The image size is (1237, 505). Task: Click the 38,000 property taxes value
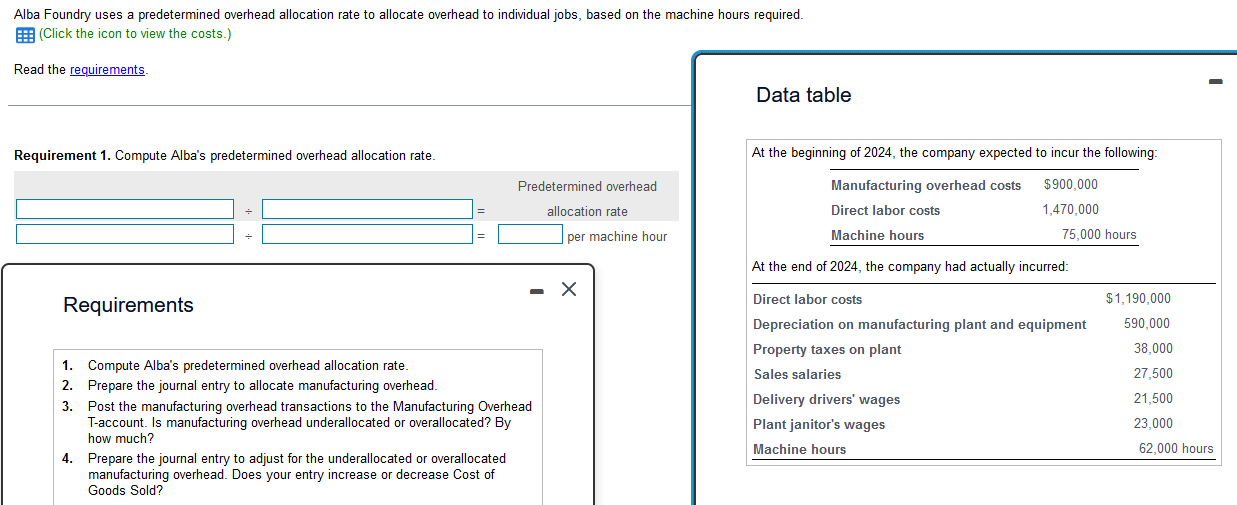tap(1154, 349)
